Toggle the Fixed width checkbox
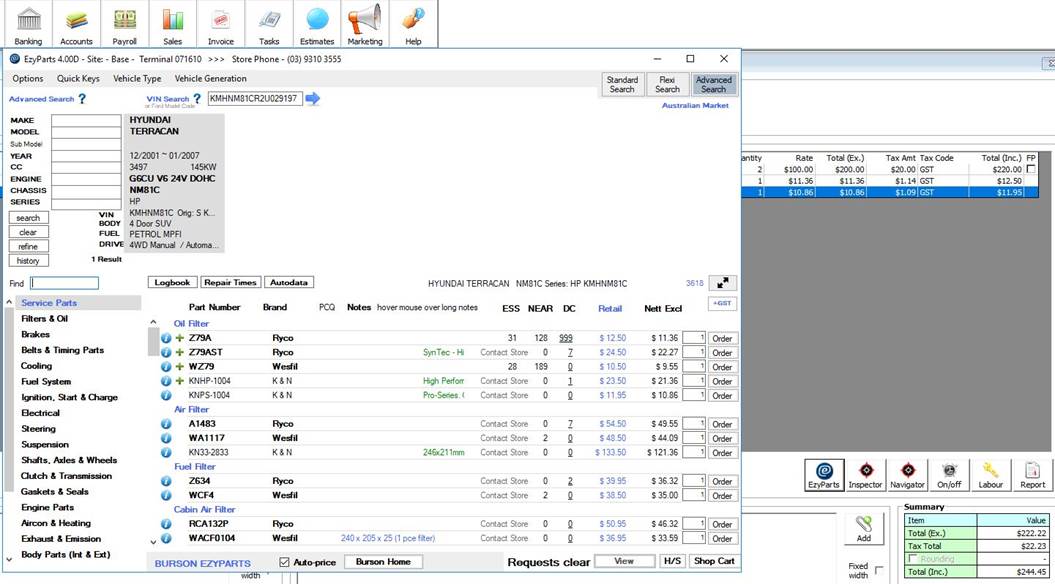 pyautogui.click(x=879, y=571)
